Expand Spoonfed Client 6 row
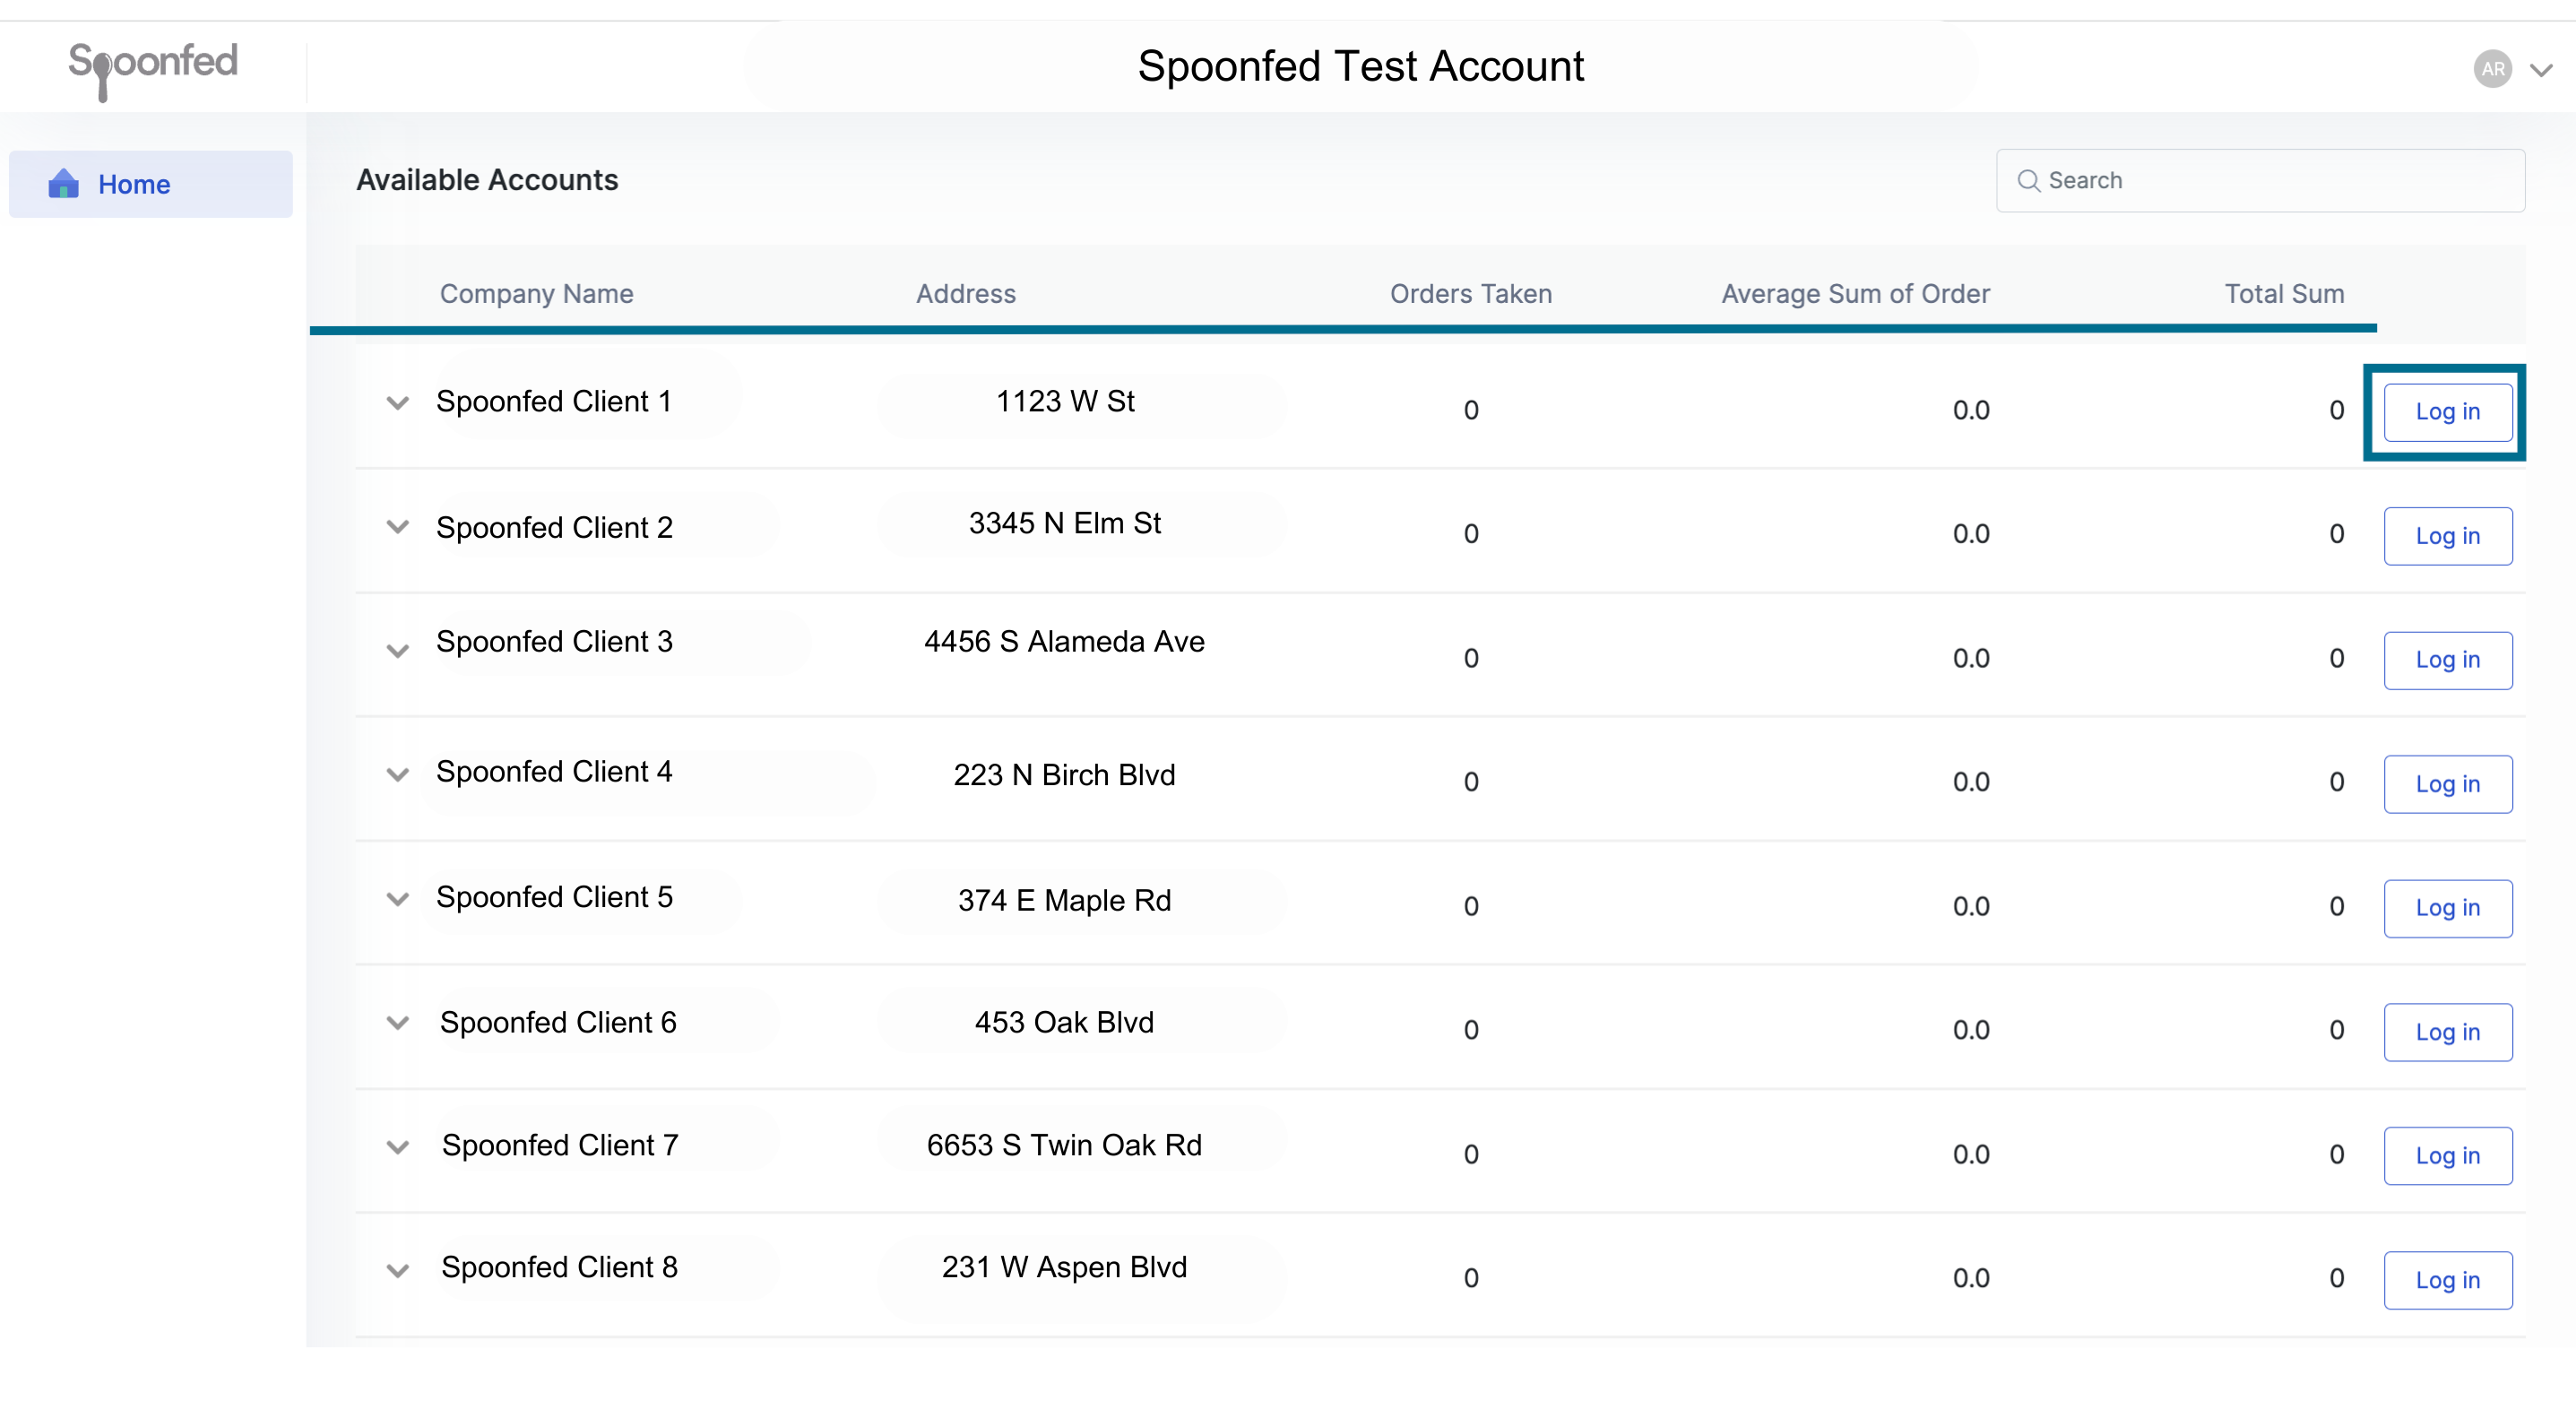Viewport: 2576px width, 1409px height. pyautogui.click(x=398, y=1023)
